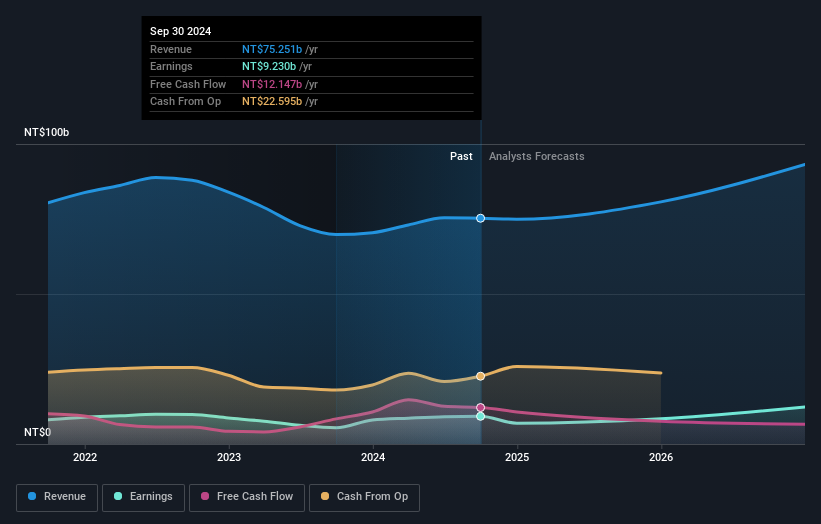Select the blue Revenue data point marker
The image size is (821, 524).
481,218
